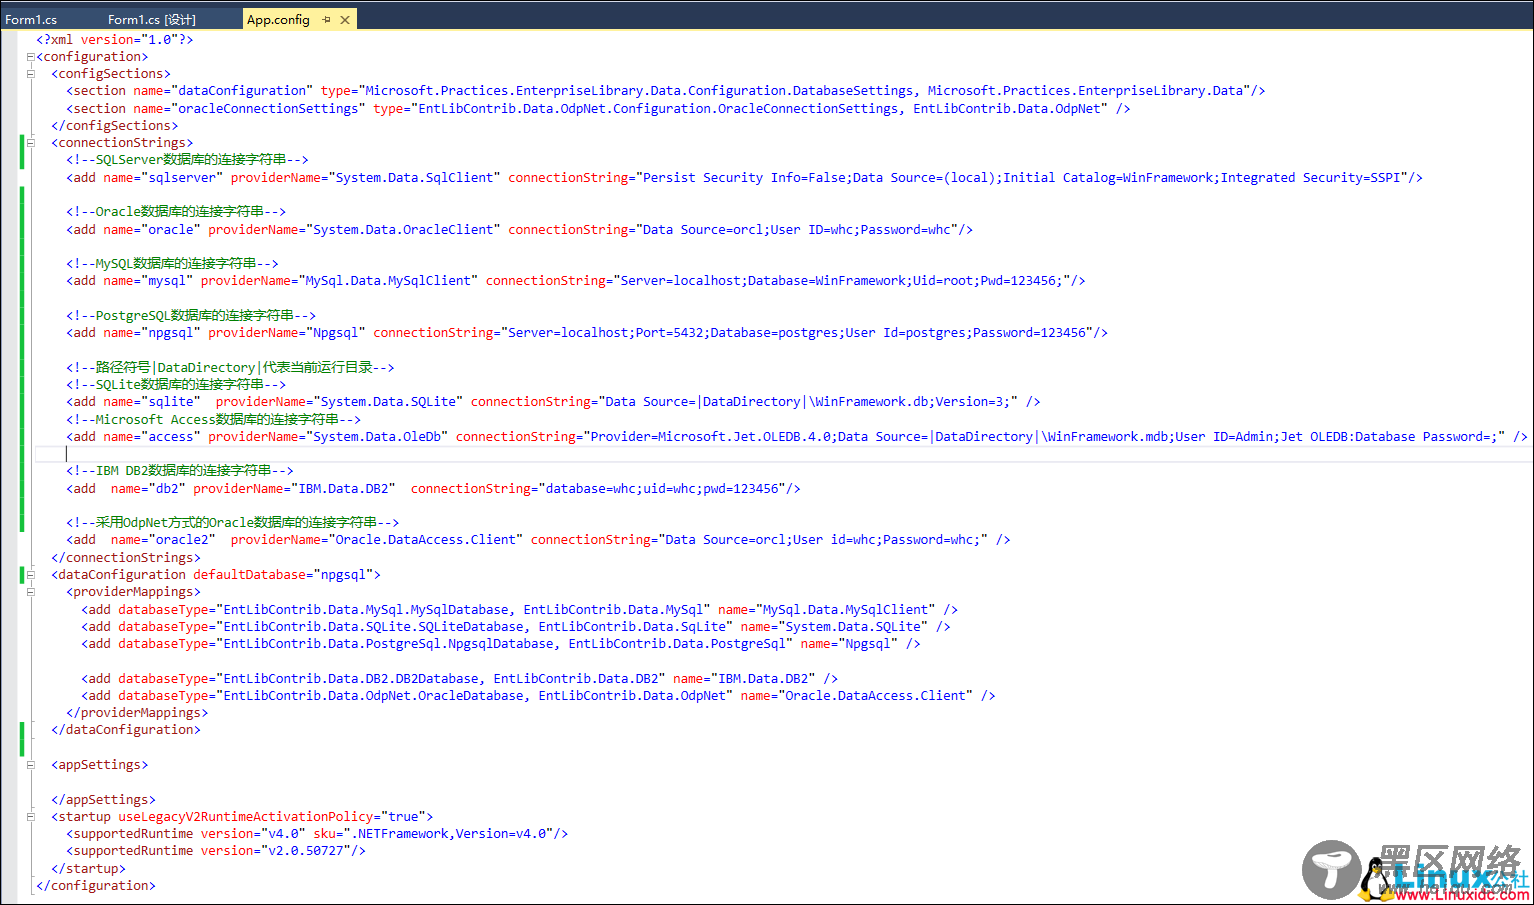This screenshot has width=1534, height=905.
Task: Click the SQLiteDatabase databaseType mapping line
Action: tap(515, 627)
